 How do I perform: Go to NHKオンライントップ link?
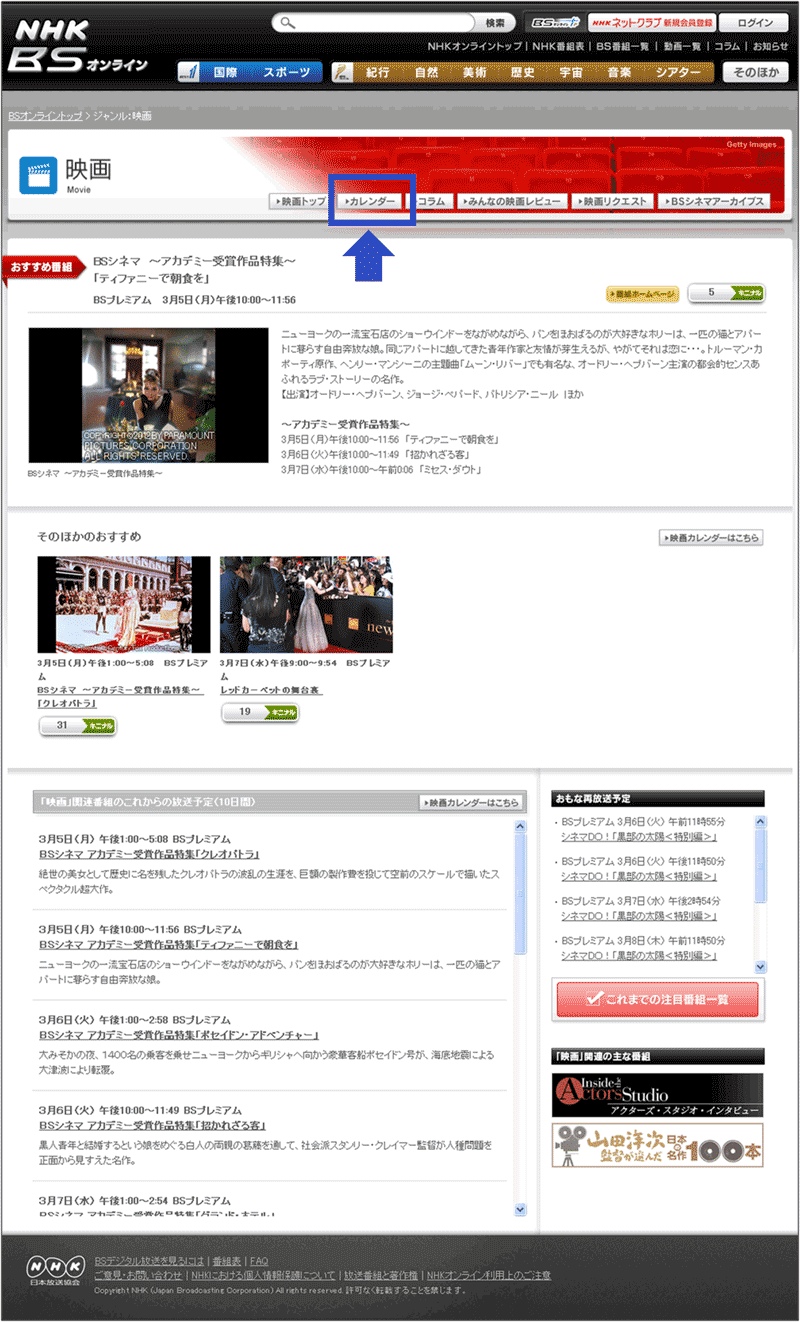pos(475,46)
